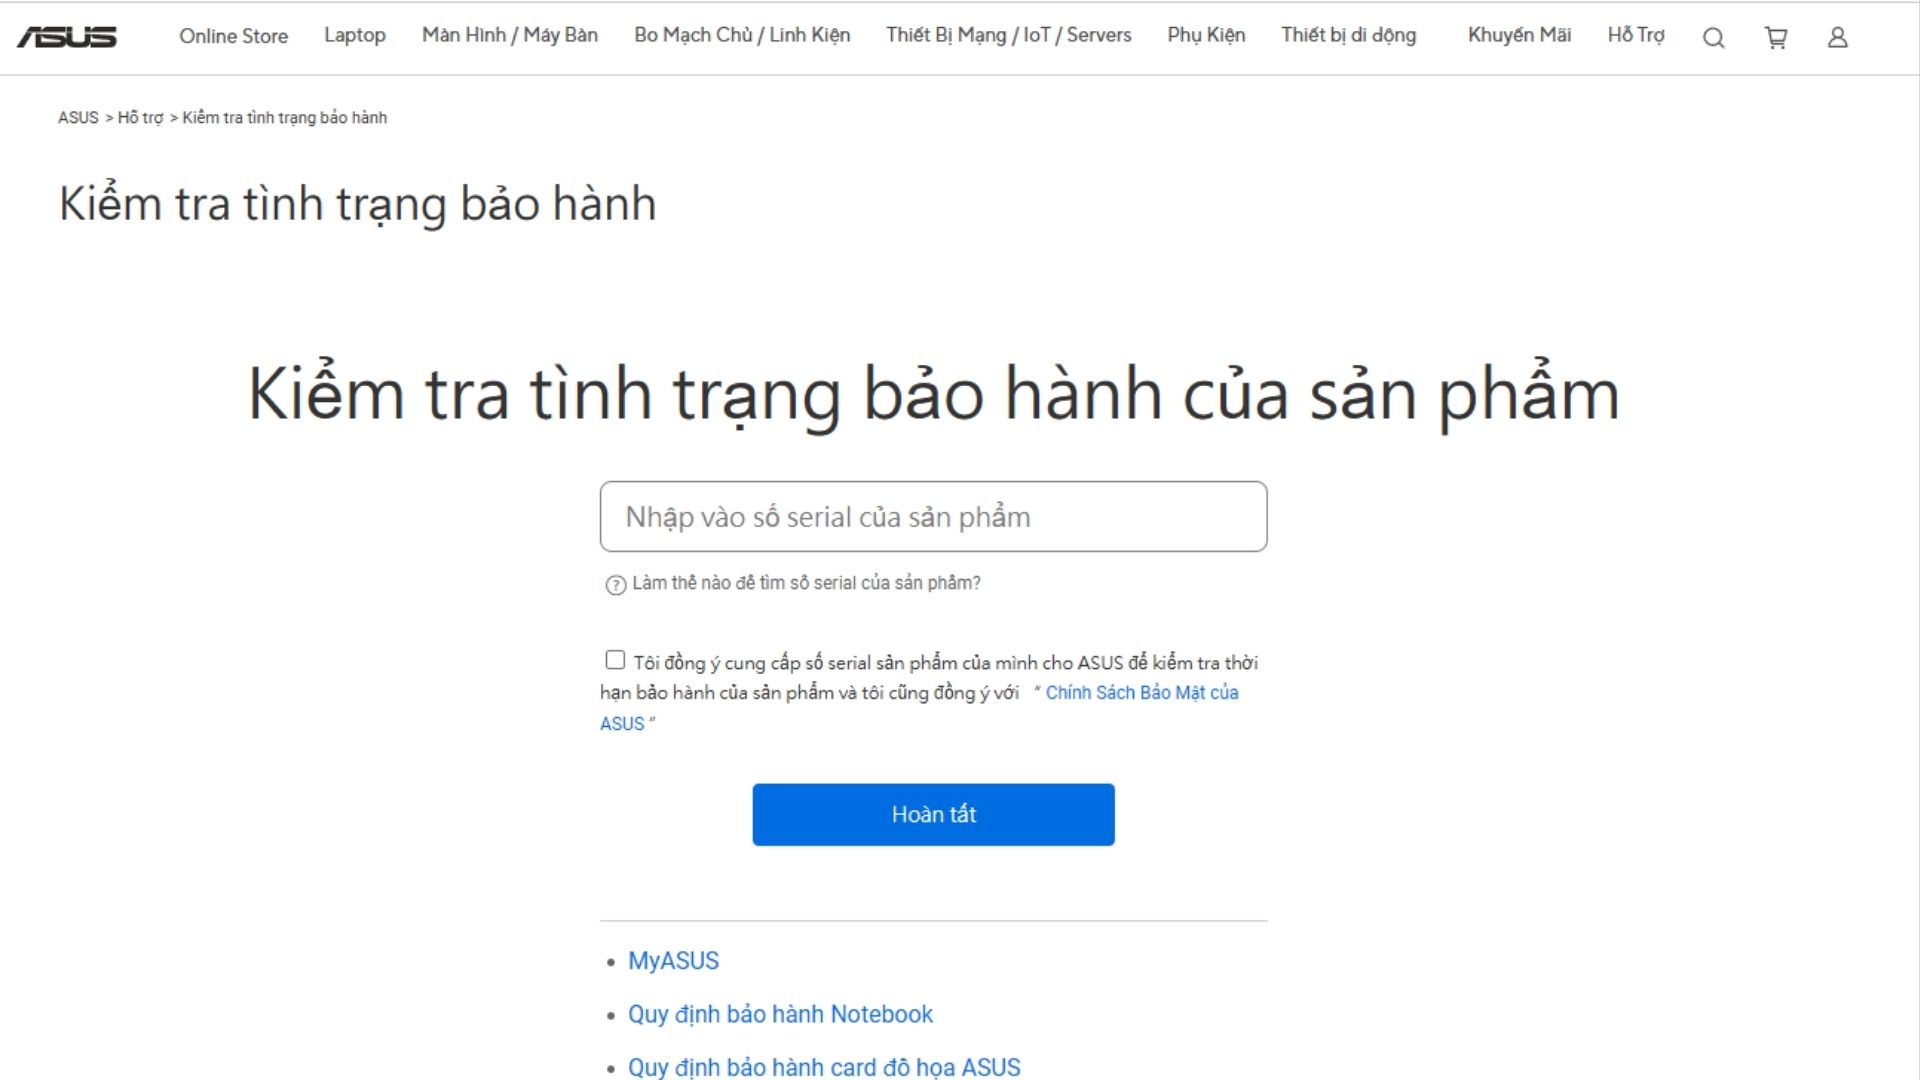Screen dimensions: 1920x1080
Task: Tick the serial number consent checkbox
Action: pos(615,660)
